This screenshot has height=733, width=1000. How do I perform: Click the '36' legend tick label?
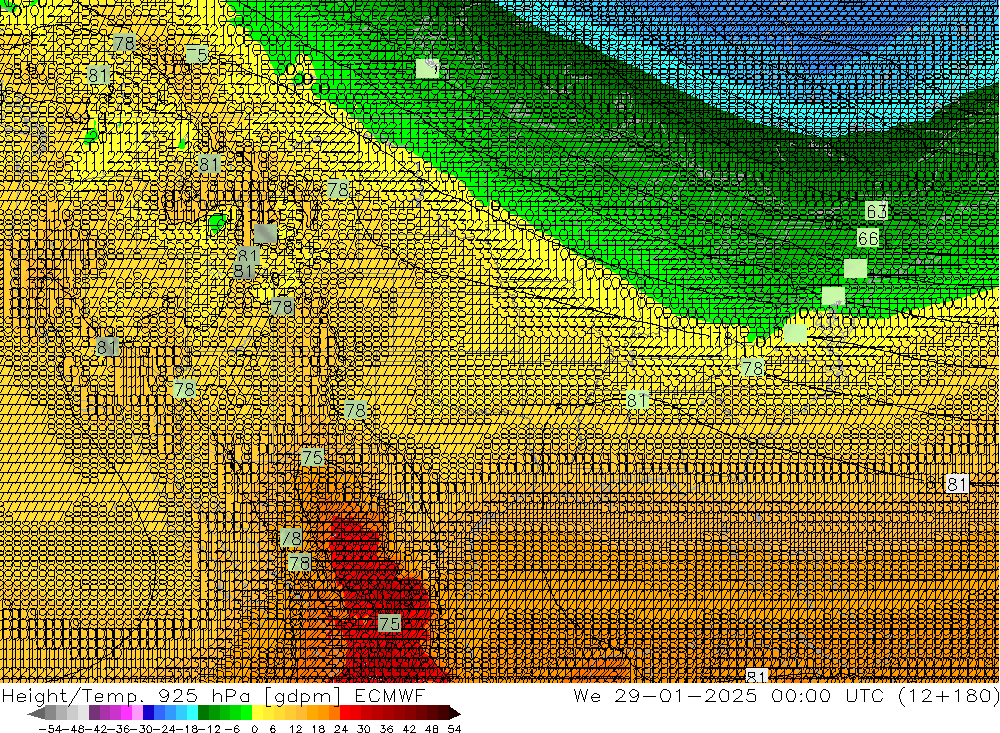point(386,729)
